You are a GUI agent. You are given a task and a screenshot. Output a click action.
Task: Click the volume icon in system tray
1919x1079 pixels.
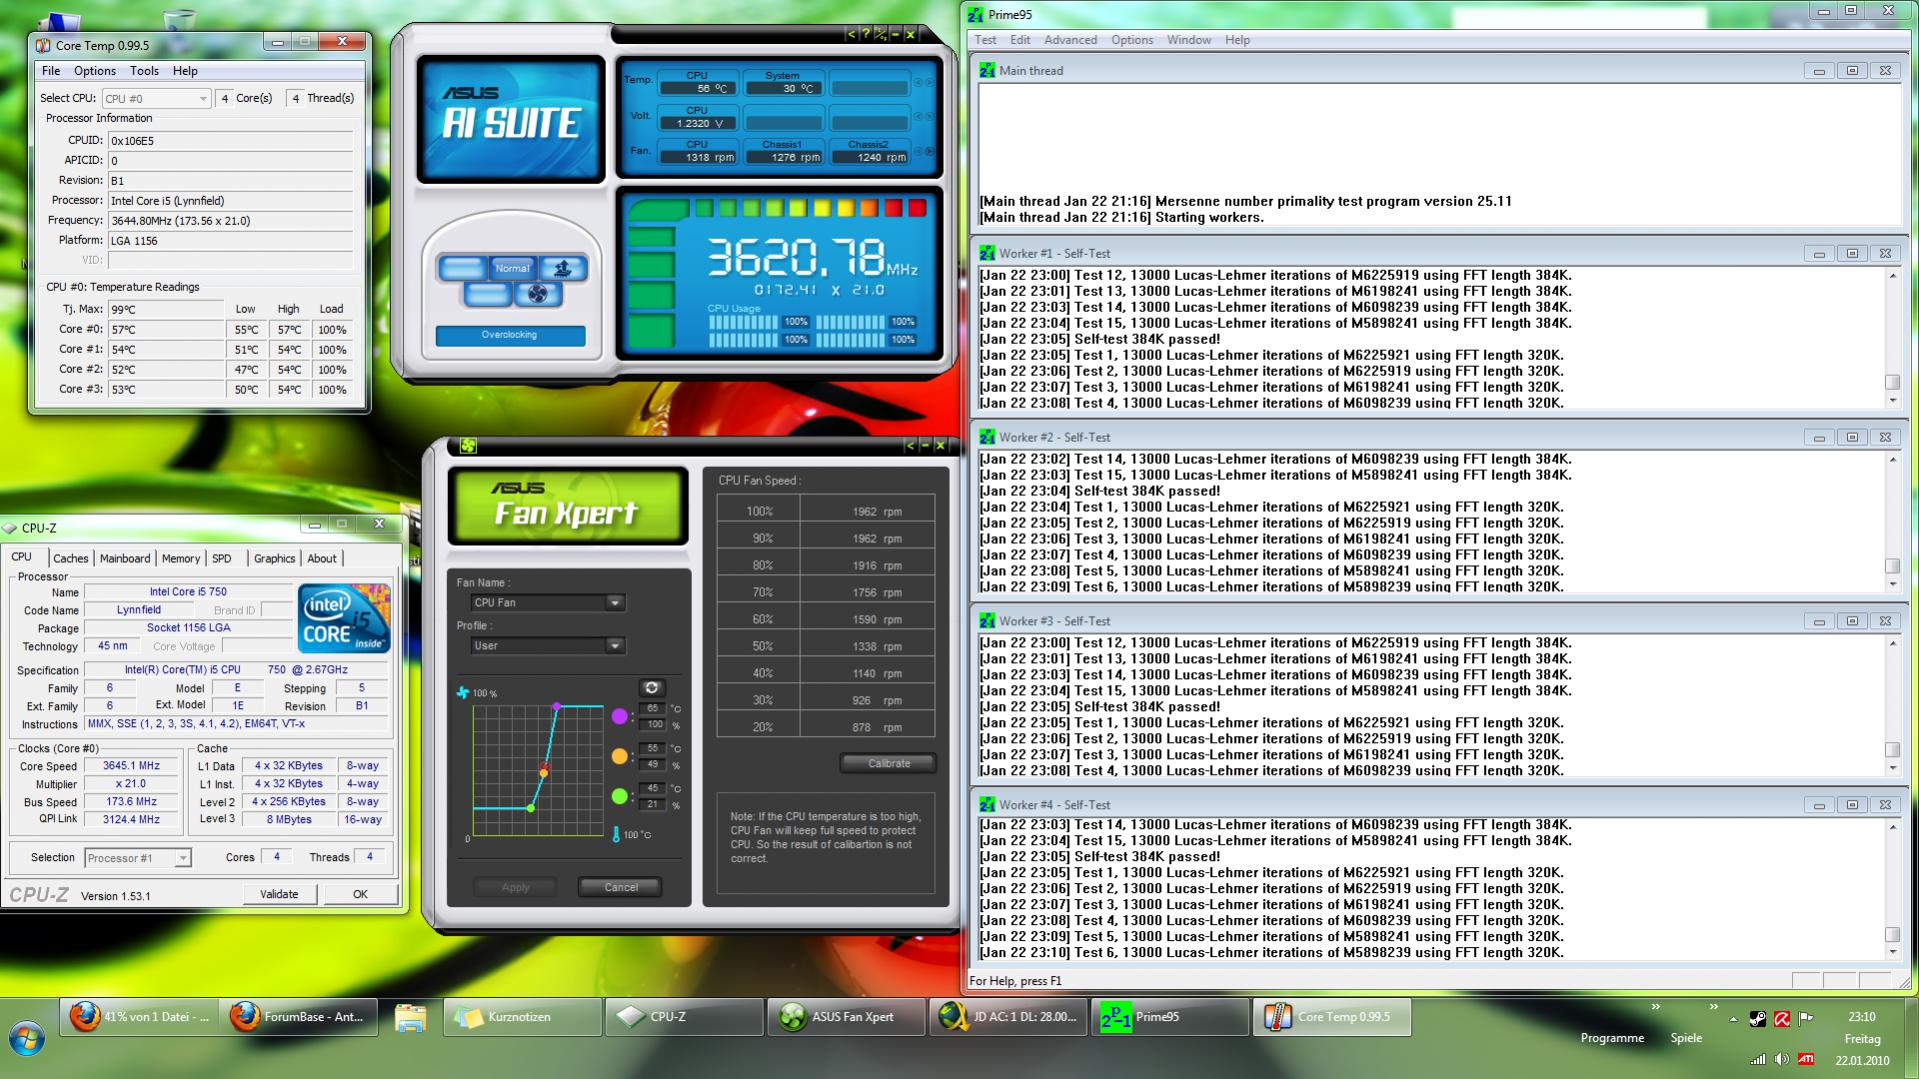click(x=1782, y=1059)
